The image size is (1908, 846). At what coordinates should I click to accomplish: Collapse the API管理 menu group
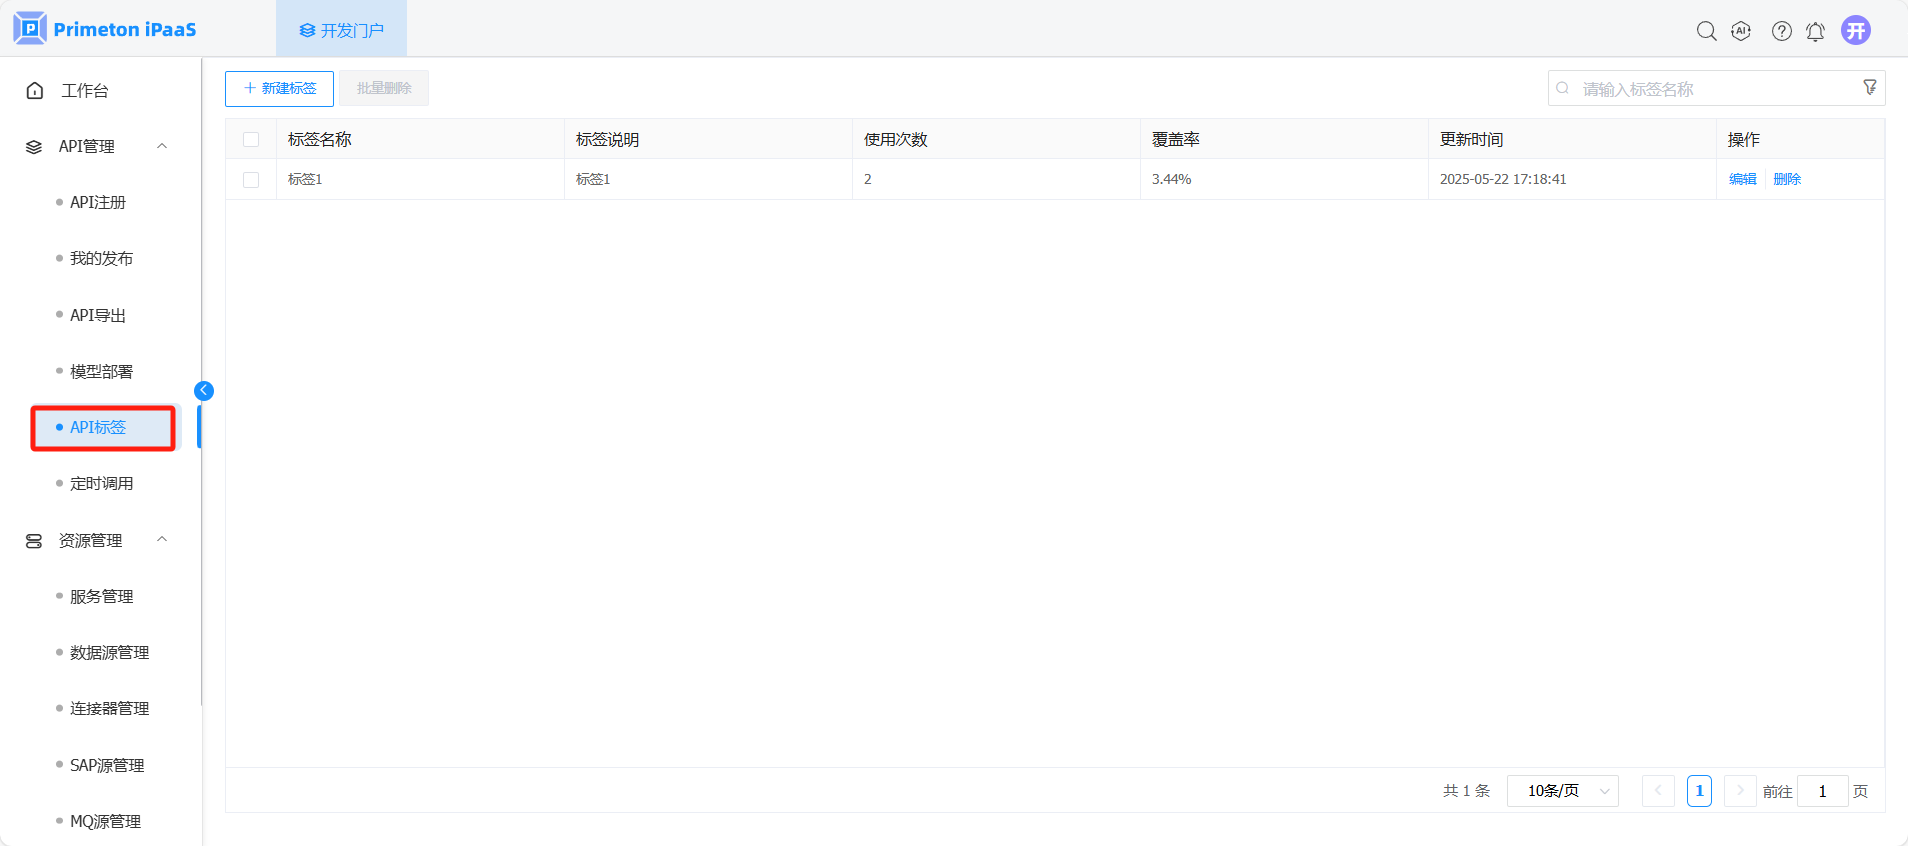(x=162, y=146)
